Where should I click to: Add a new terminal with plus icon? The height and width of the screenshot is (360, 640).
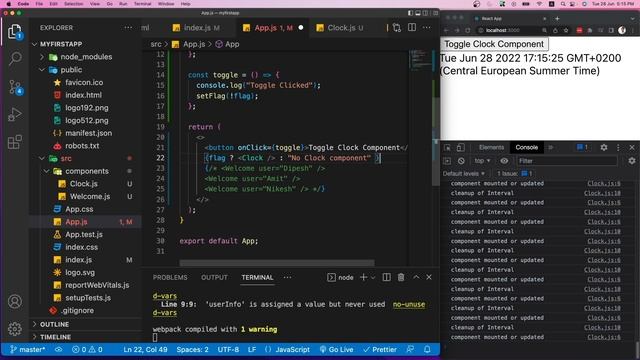(363, 277)
